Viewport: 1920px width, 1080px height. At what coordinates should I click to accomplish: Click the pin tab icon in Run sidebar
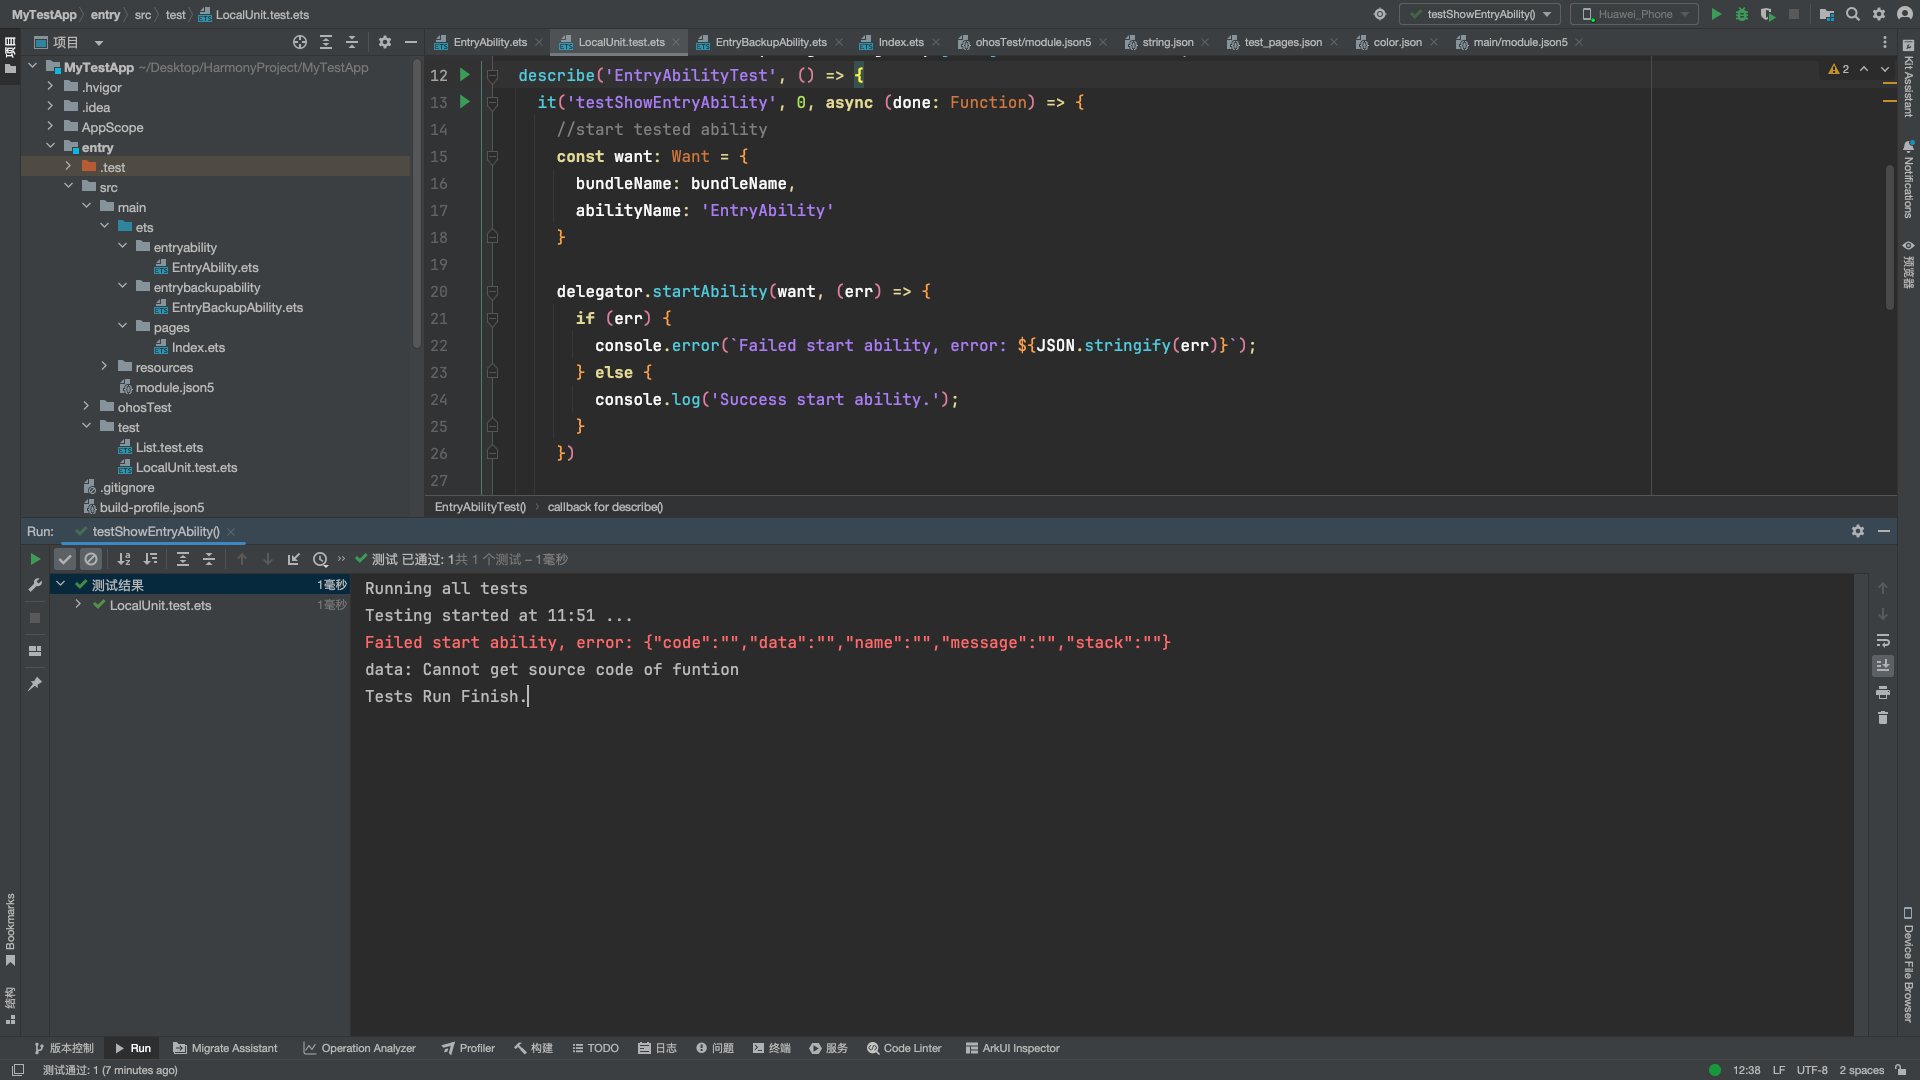35,684
